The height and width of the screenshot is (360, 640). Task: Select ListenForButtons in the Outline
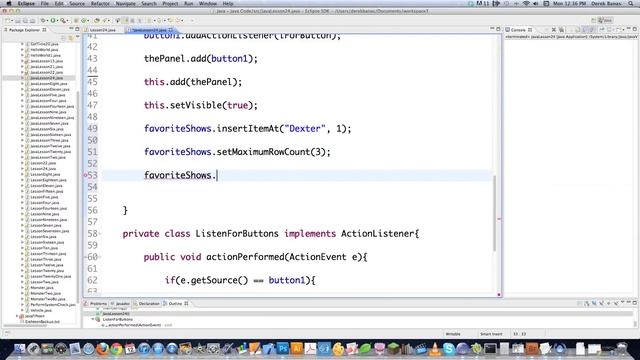tap(118, 319)
